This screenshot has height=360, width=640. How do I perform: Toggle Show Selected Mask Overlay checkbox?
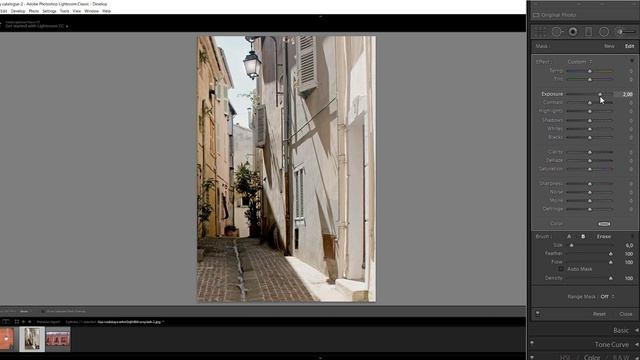43,311
